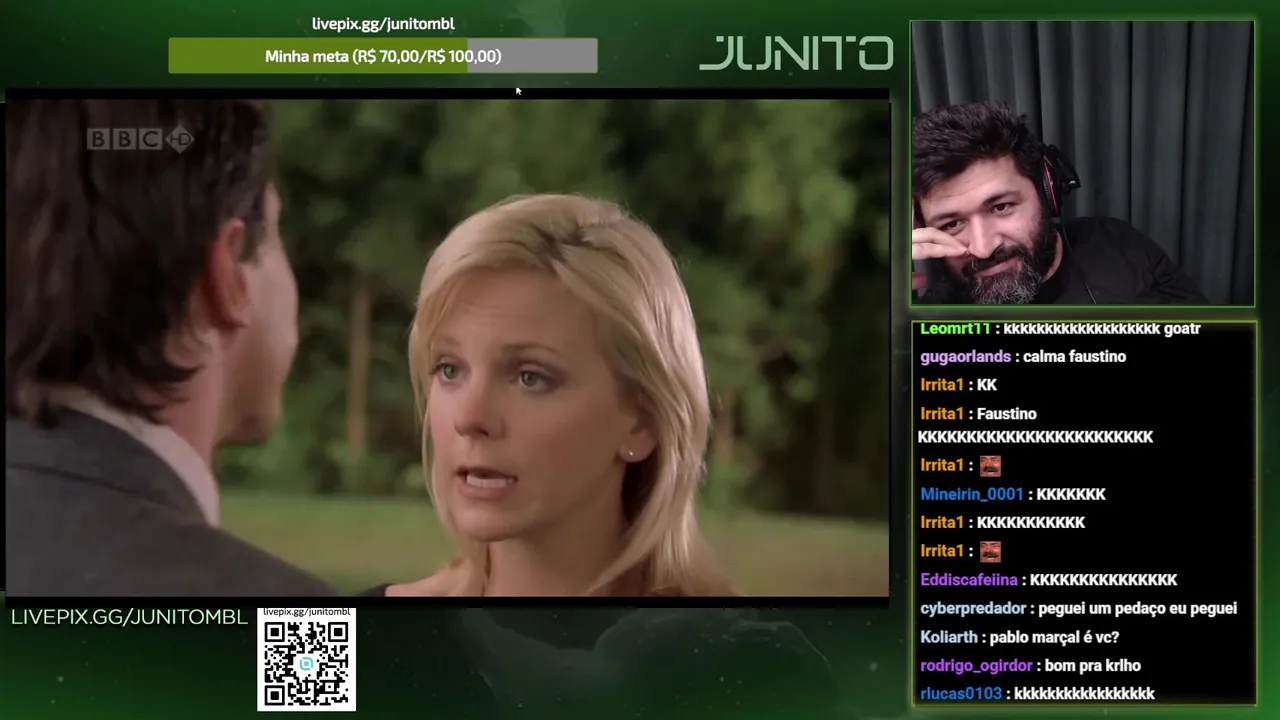Click username rodrigo_ogirdor in chat

click(x=976, y=666)
